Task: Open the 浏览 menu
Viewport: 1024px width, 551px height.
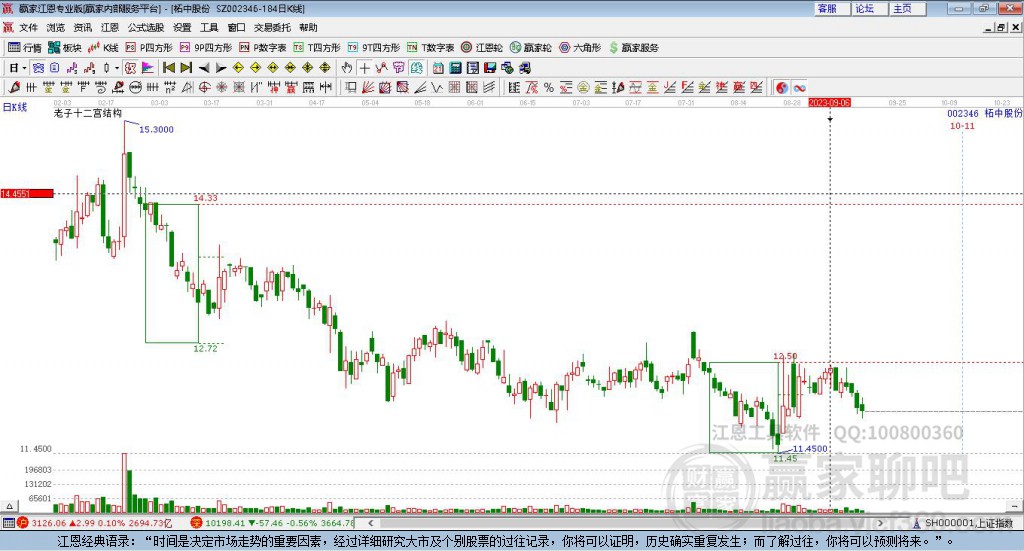Action: click(56, 27)
